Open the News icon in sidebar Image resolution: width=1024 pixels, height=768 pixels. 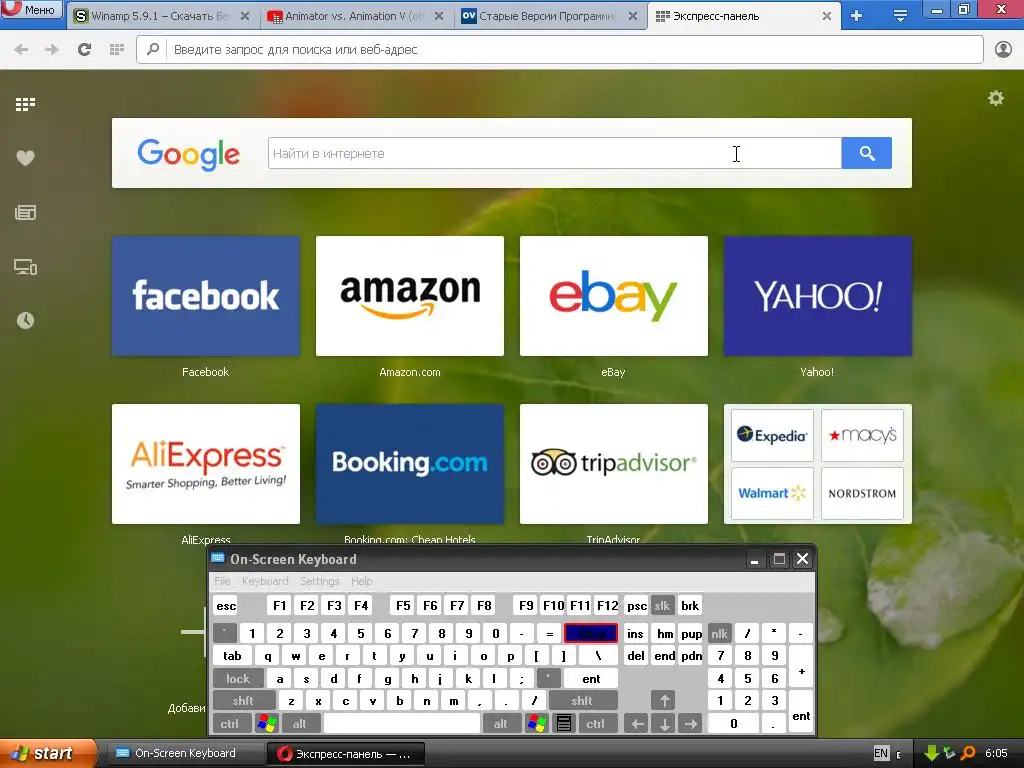tap(25, 212)
